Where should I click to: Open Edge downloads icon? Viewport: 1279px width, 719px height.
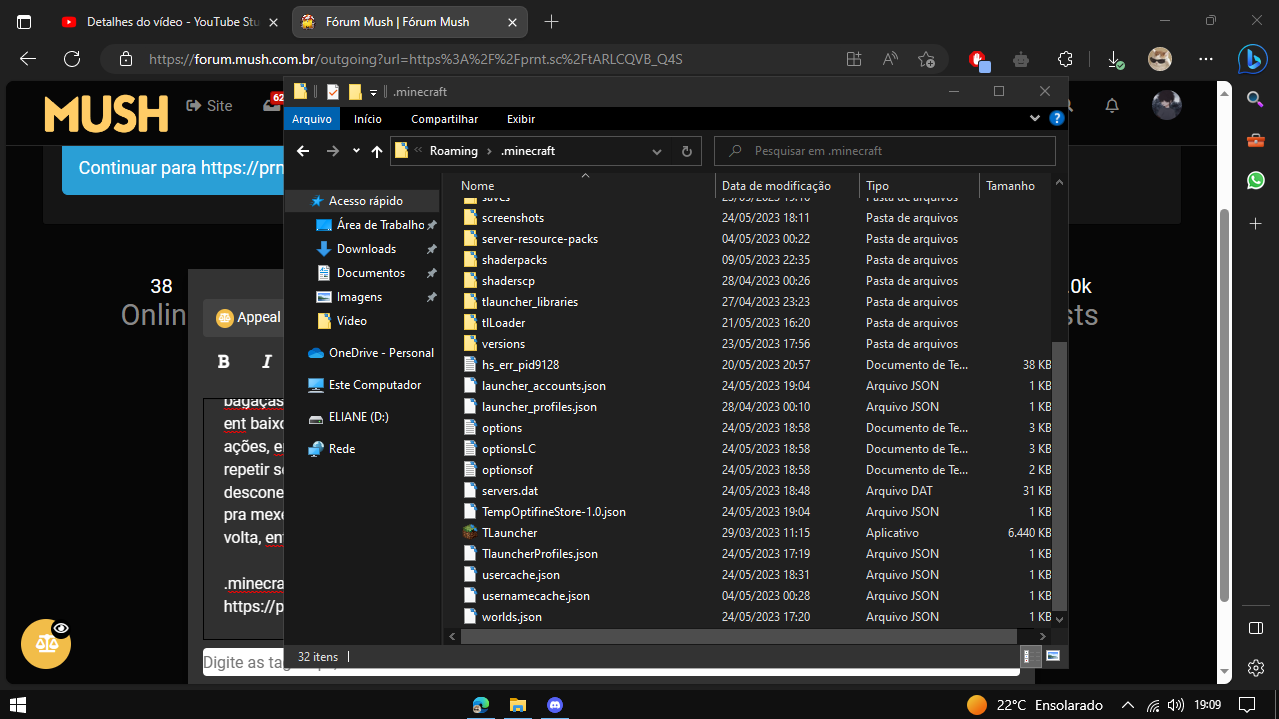click(1115, 59)
